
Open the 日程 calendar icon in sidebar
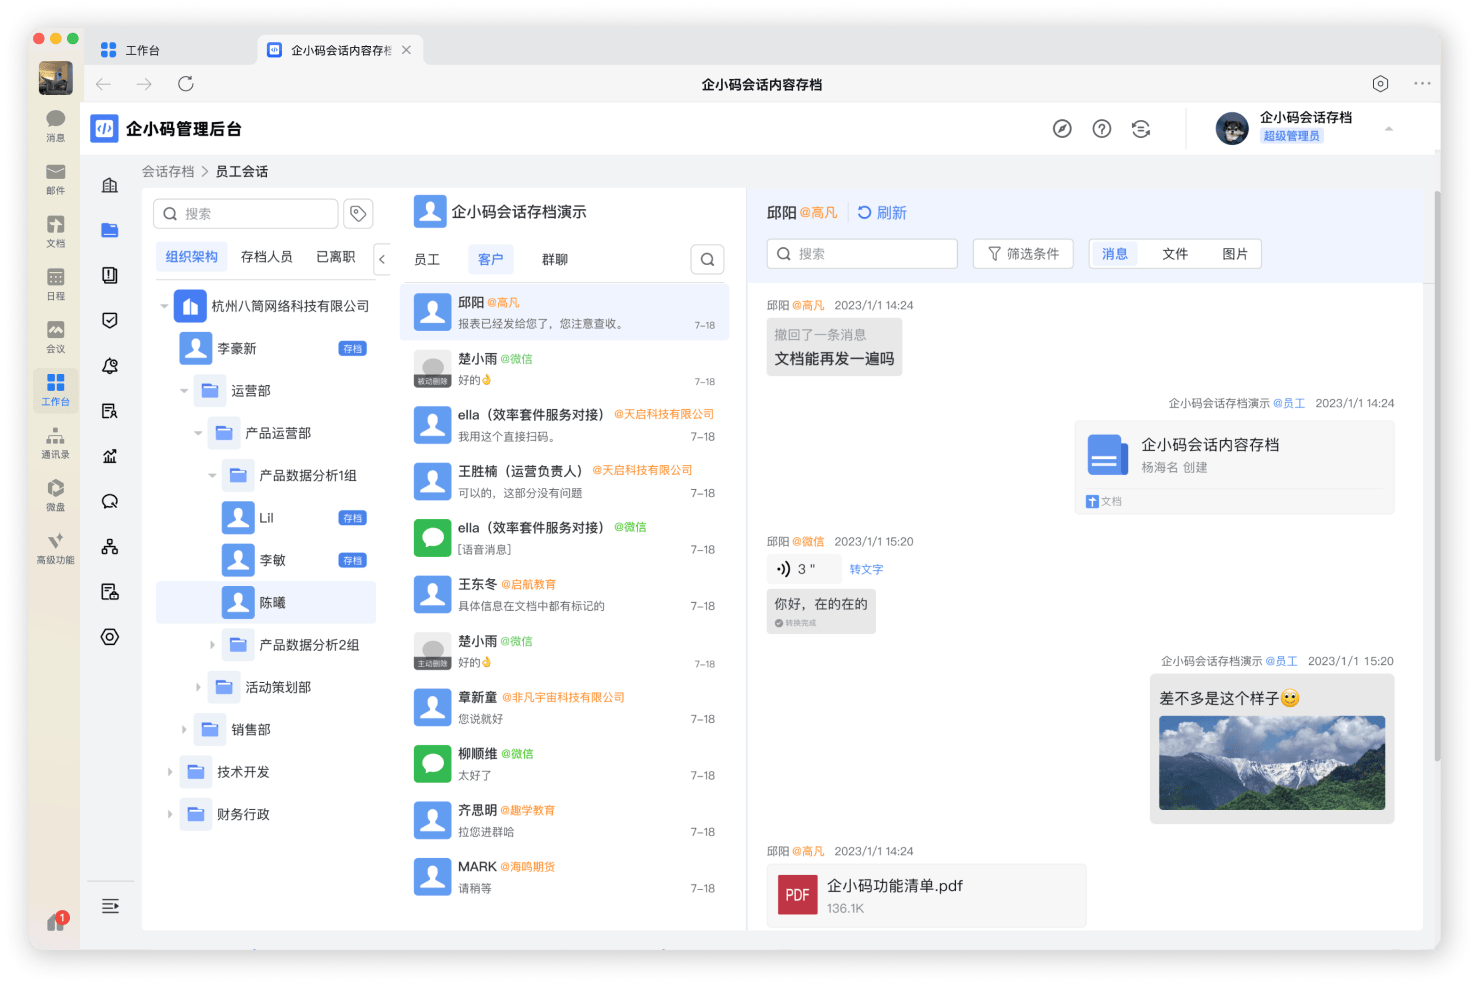[56, 284]
